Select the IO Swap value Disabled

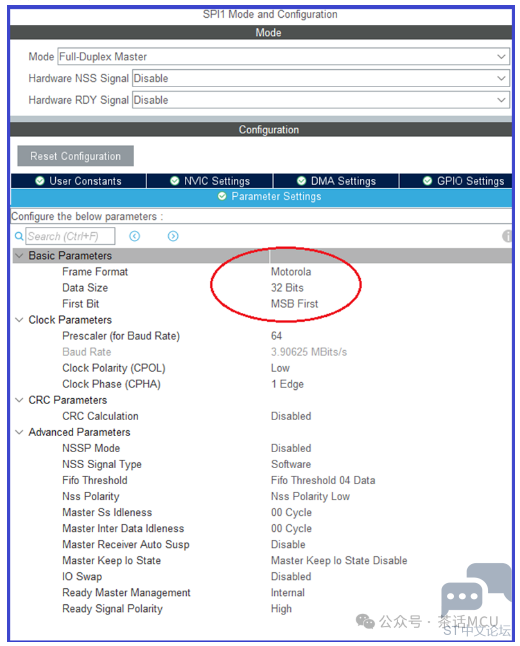pyautogui.click(x=291, y=577)
